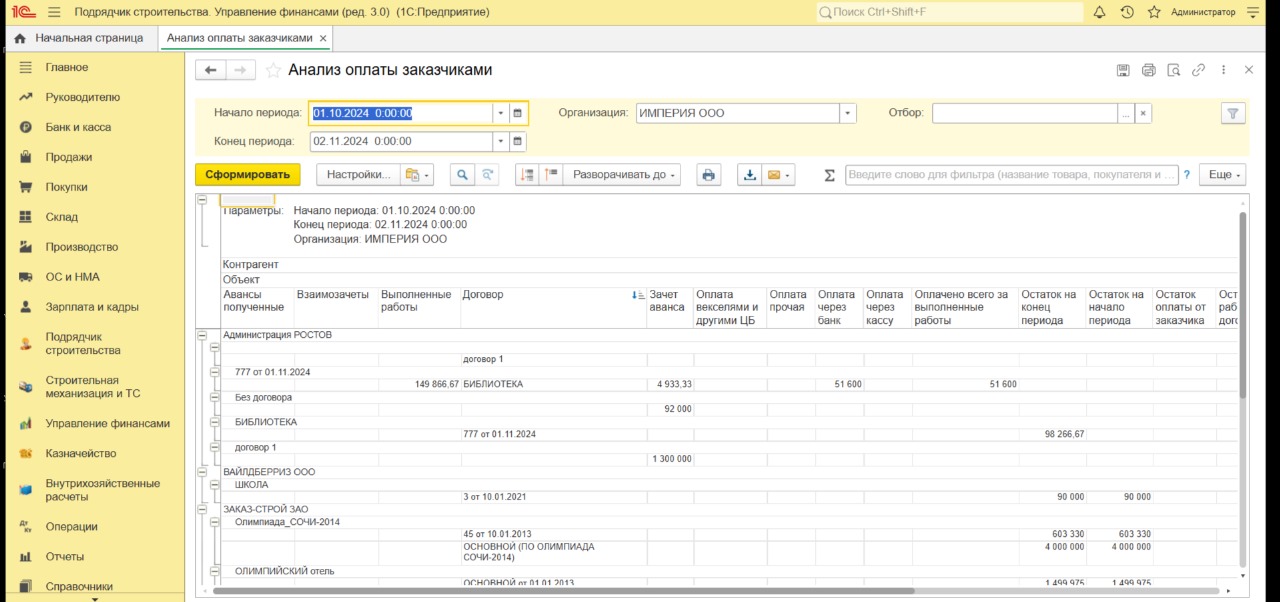Toggle the favorites star beside the report title
Image resolution: width=1280 pixels, height=602 pixels.
[x=273, y=70]
